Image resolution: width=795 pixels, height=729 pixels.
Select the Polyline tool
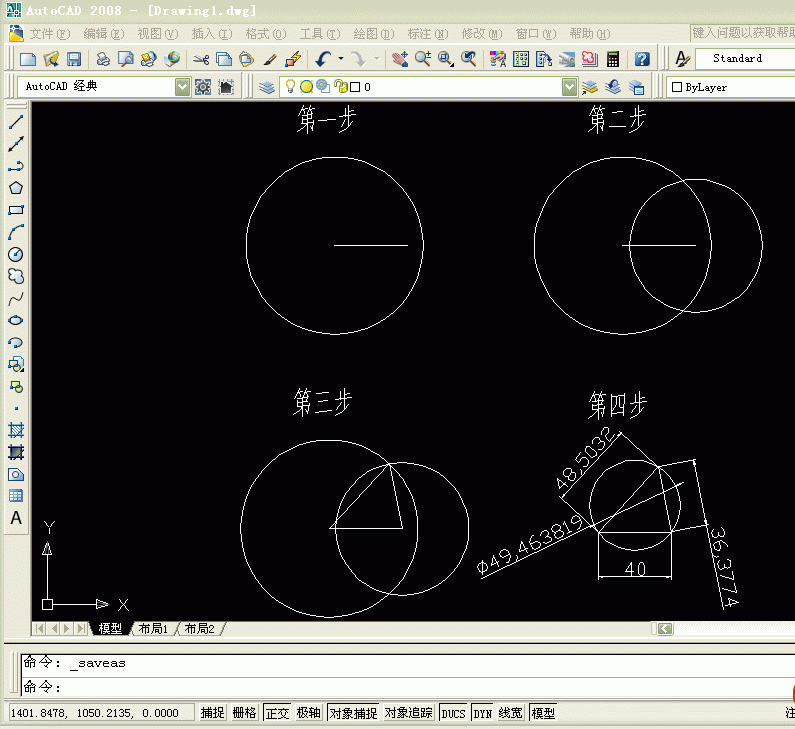[16, 166]
